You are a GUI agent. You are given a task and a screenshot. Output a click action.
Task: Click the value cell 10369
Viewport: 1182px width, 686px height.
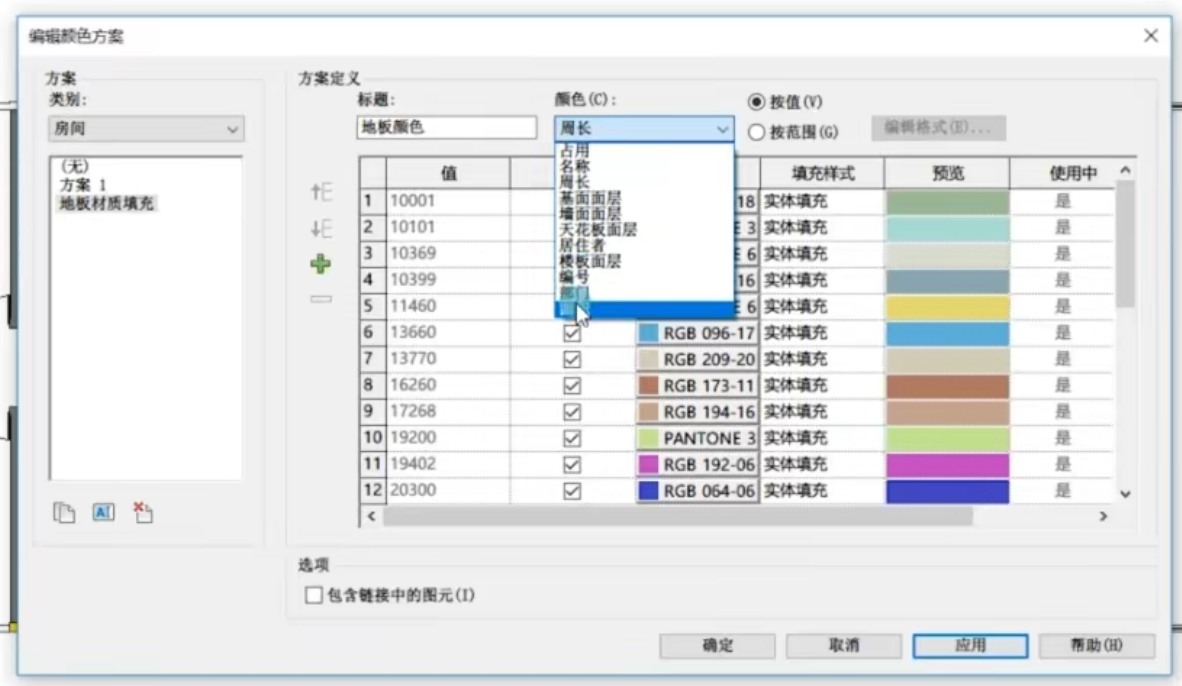tap(449, 254)
